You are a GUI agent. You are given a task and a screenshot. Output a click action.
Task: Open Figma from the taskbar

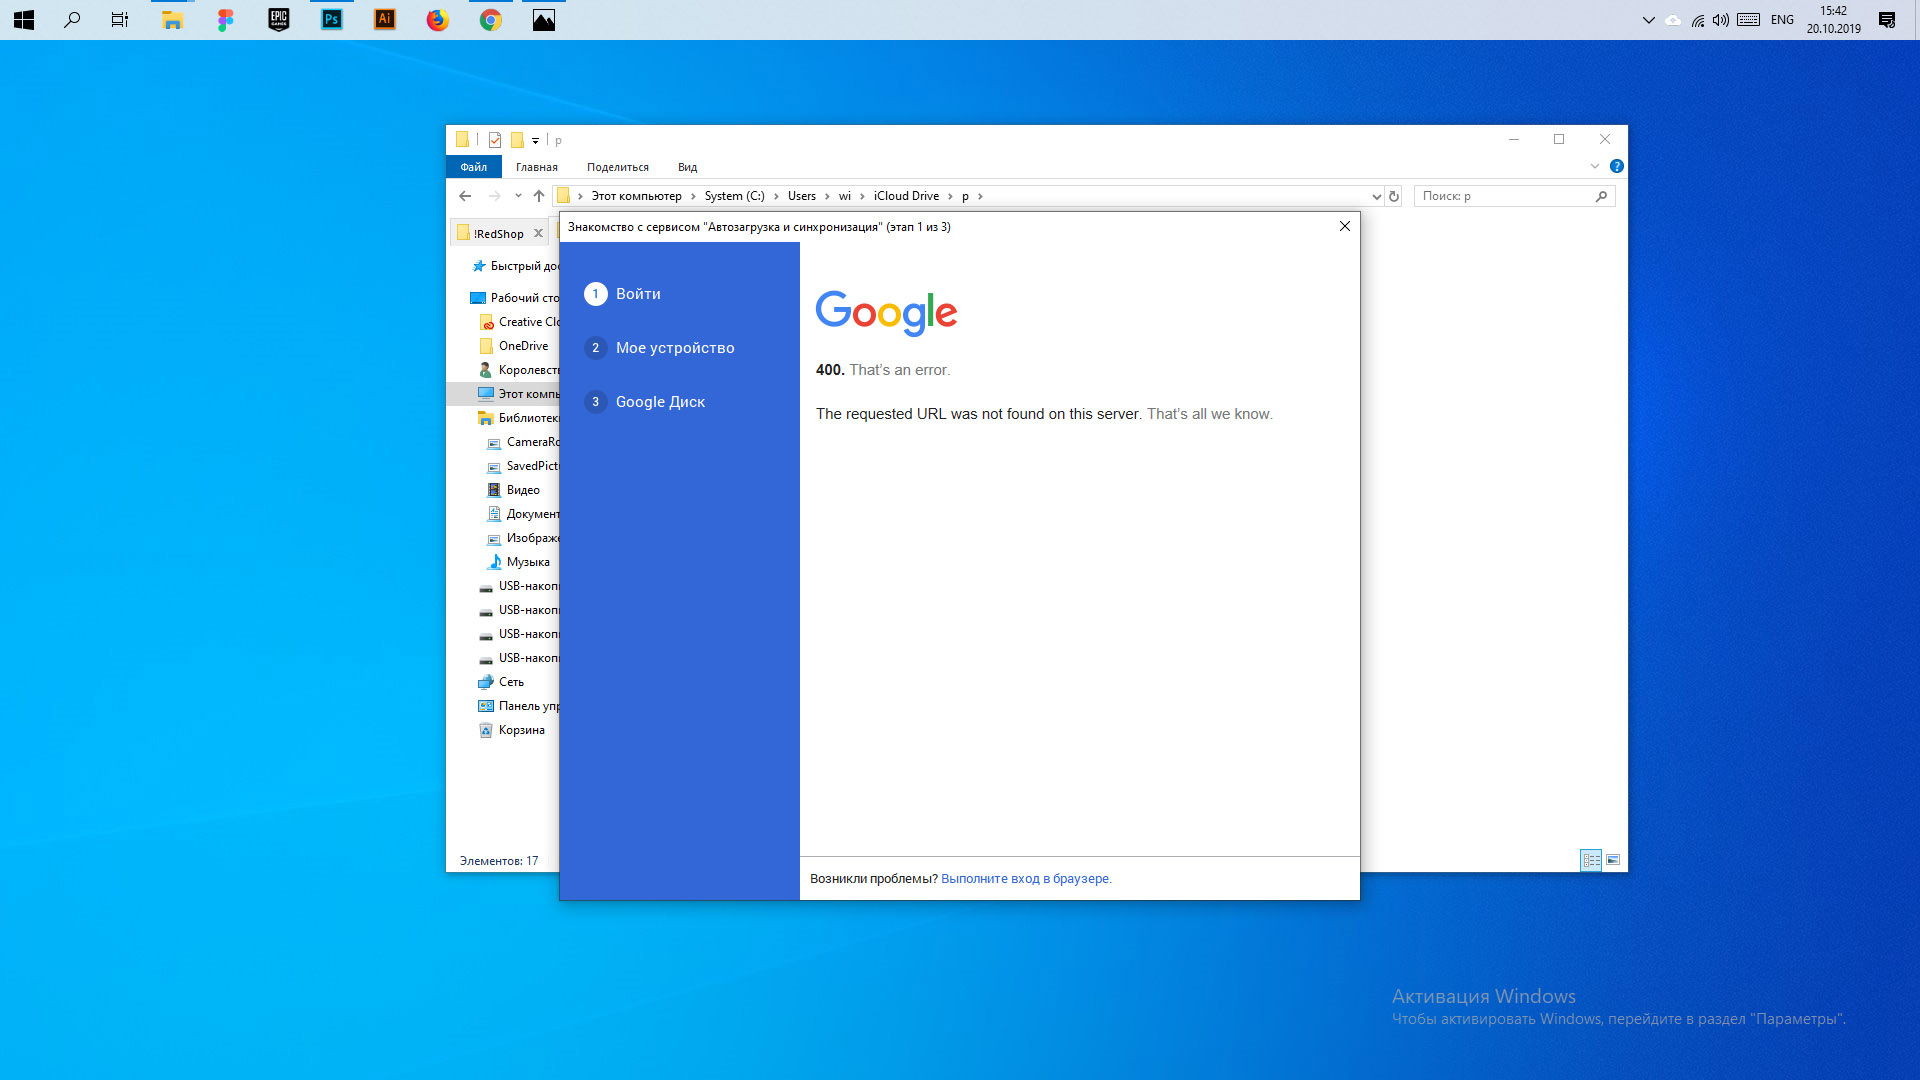tap(225, 20)
